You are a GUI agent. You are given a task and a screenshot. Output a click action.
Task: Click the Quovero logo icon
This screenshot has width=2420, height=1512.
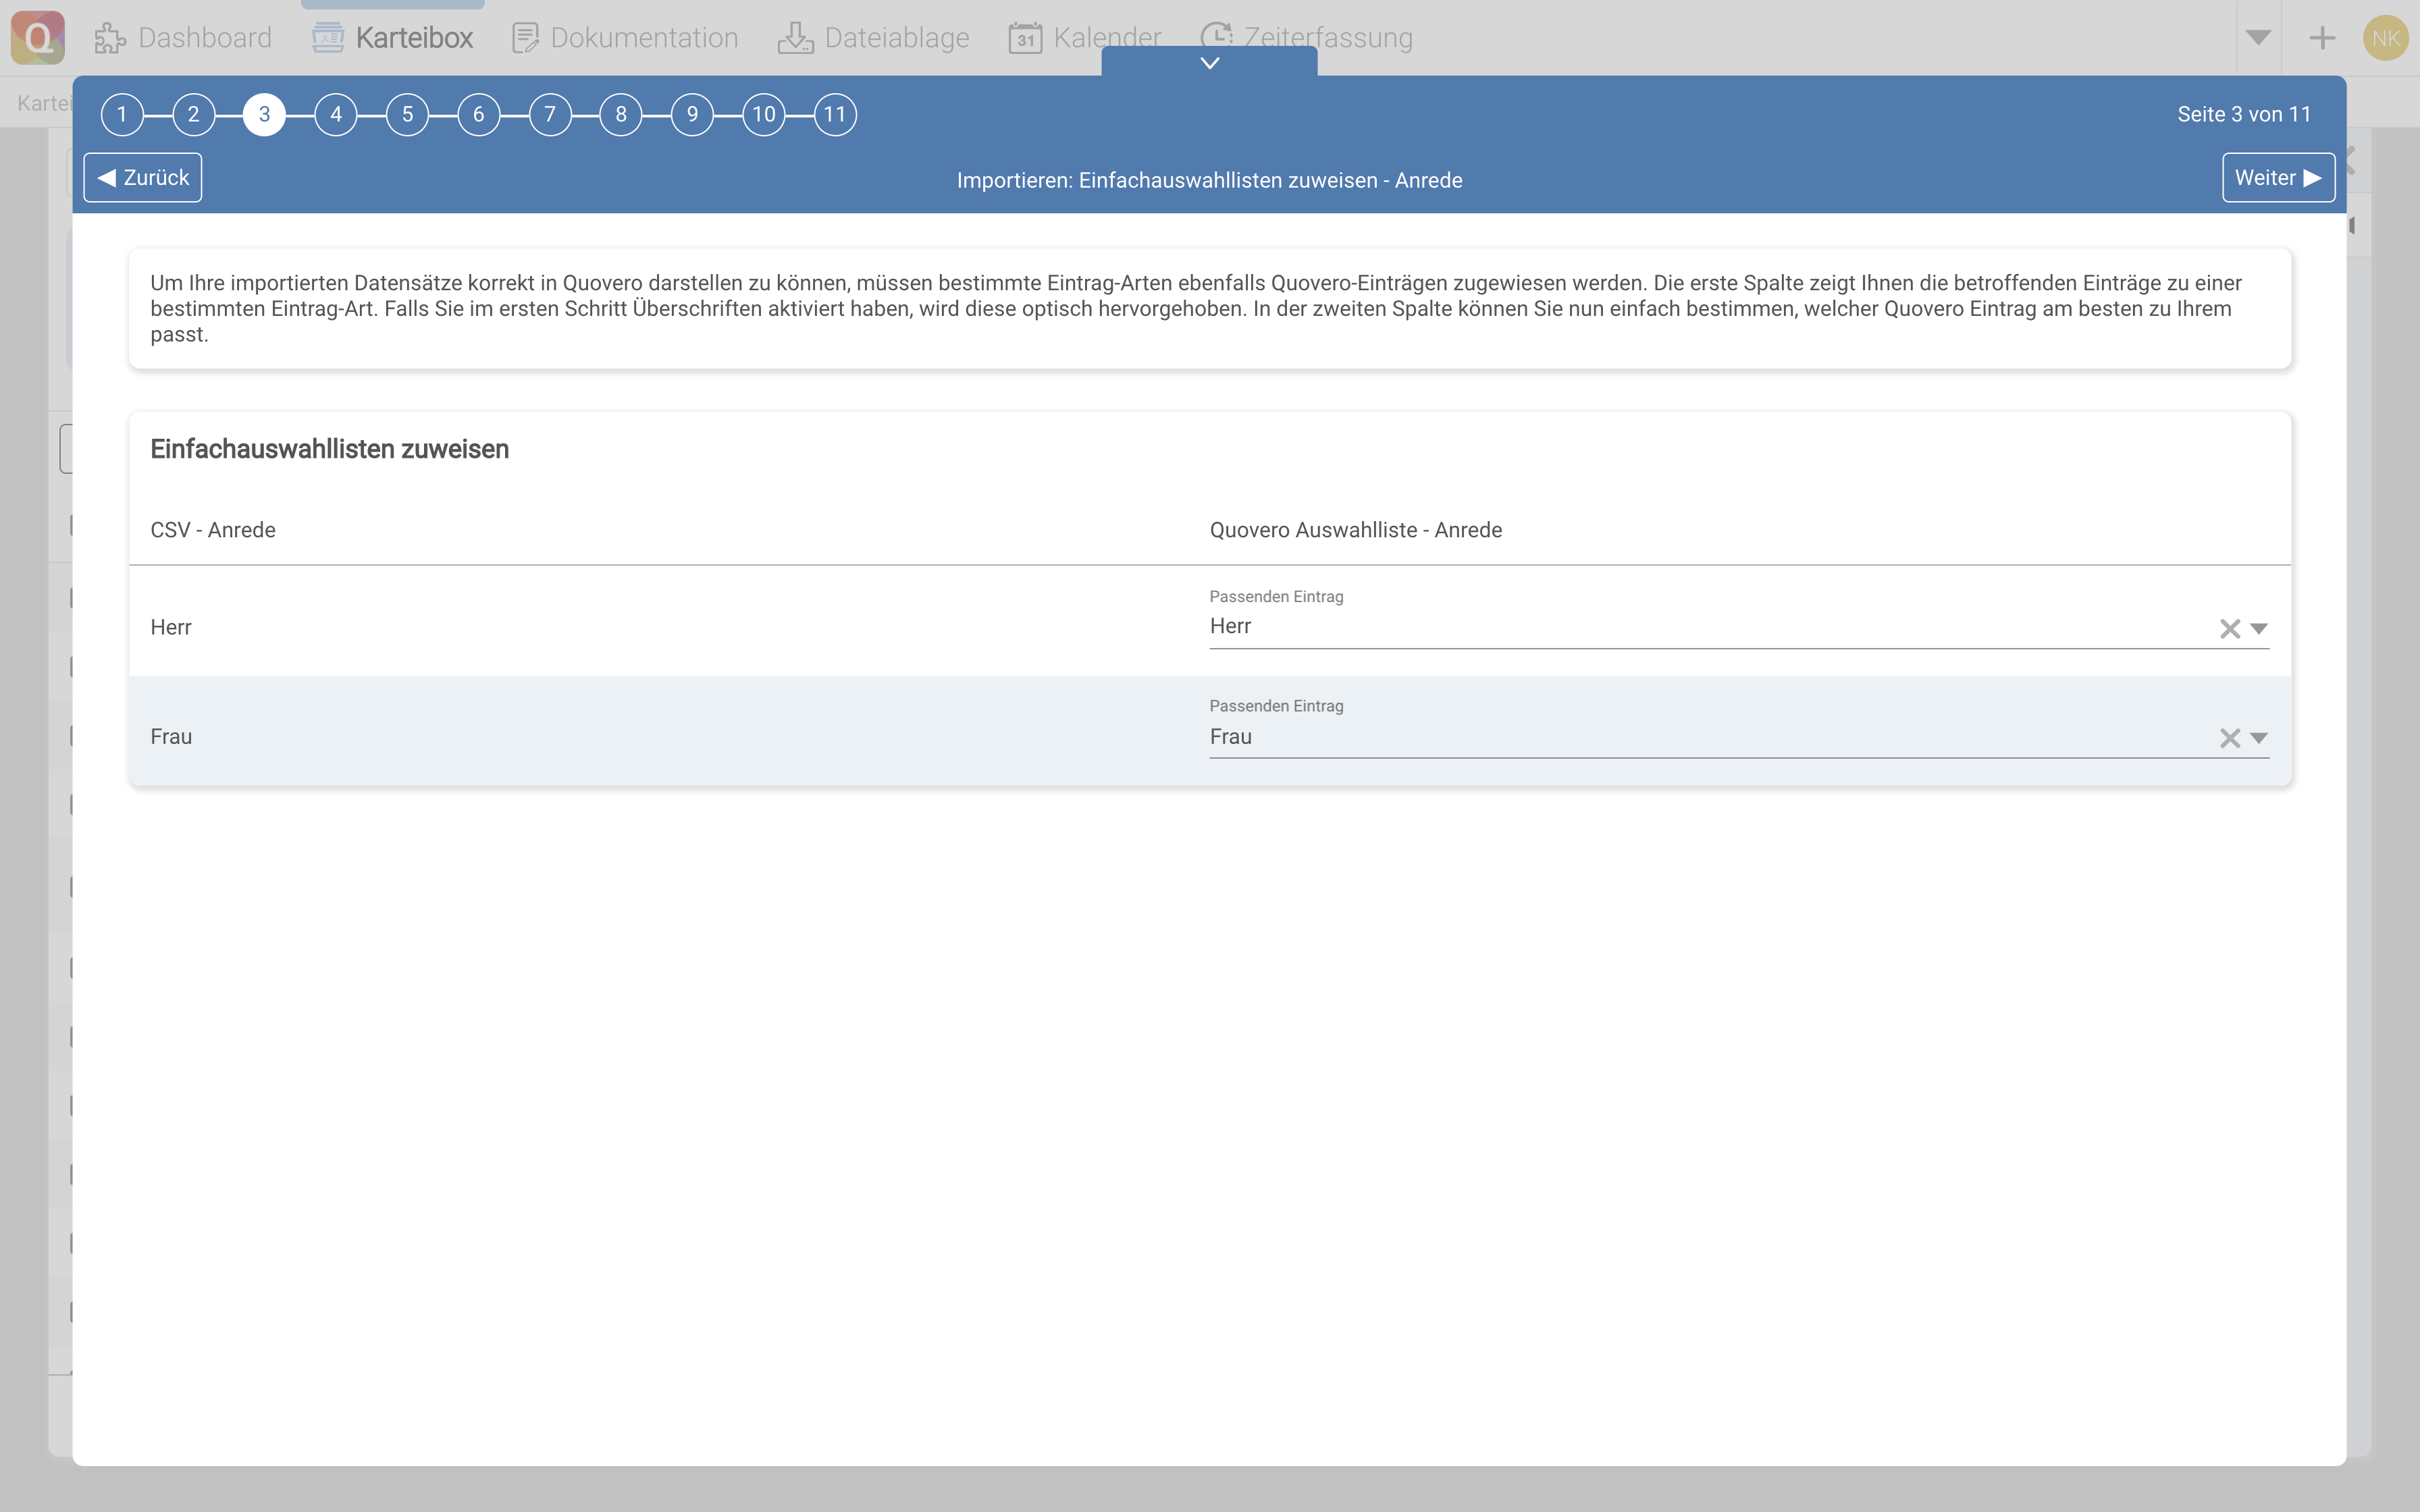coord(38,38)
